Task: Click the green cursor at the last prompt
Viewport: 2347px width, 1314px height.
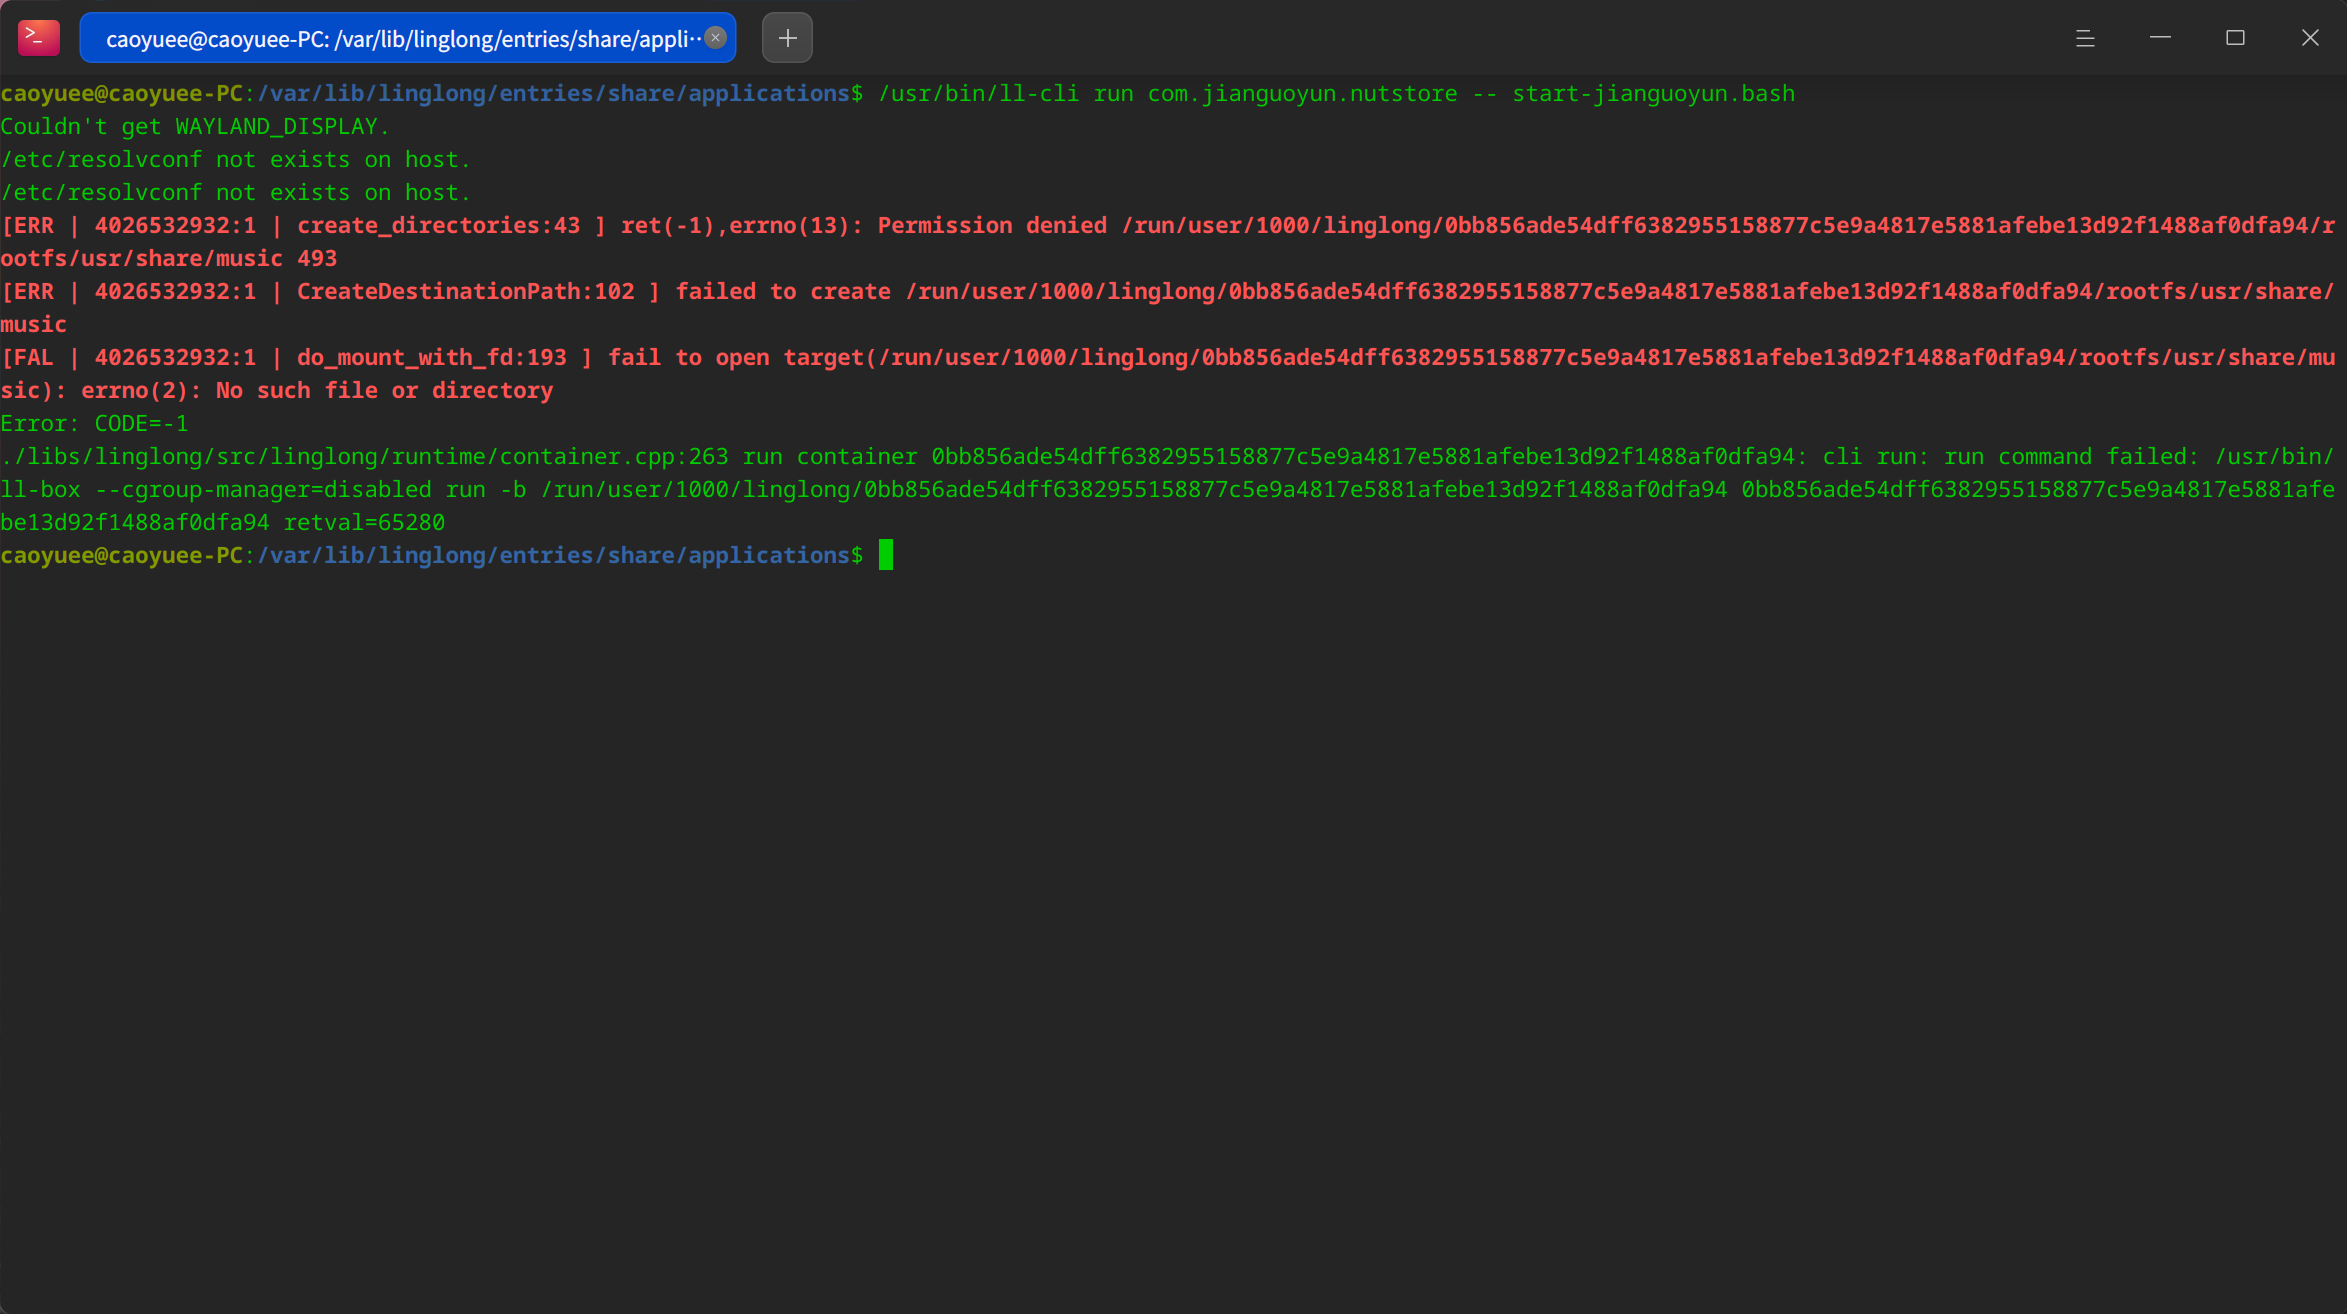Action: point(886,555)
